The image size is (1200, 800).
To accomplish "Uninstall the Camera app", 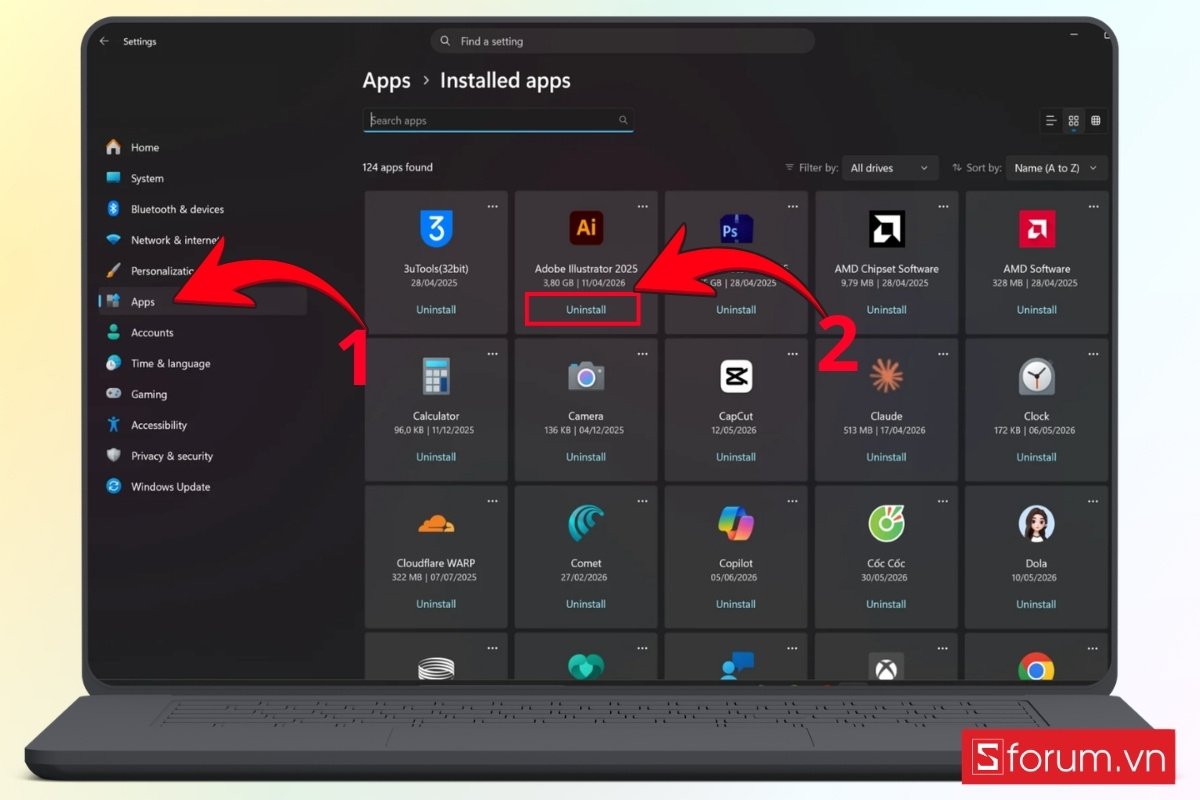I will [x=586, y=457].
